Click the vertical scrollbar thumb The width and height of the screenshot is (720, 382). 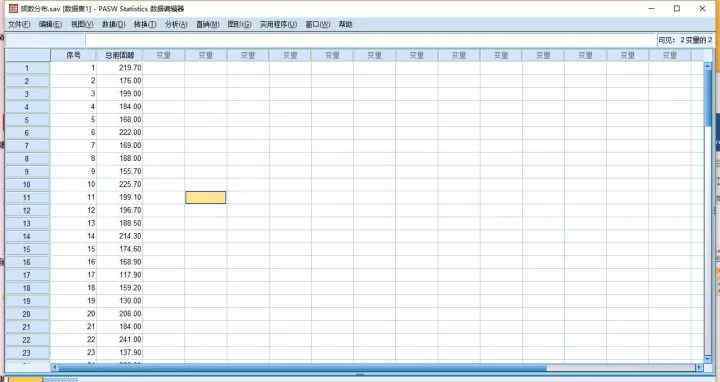[x=708, y=97]
